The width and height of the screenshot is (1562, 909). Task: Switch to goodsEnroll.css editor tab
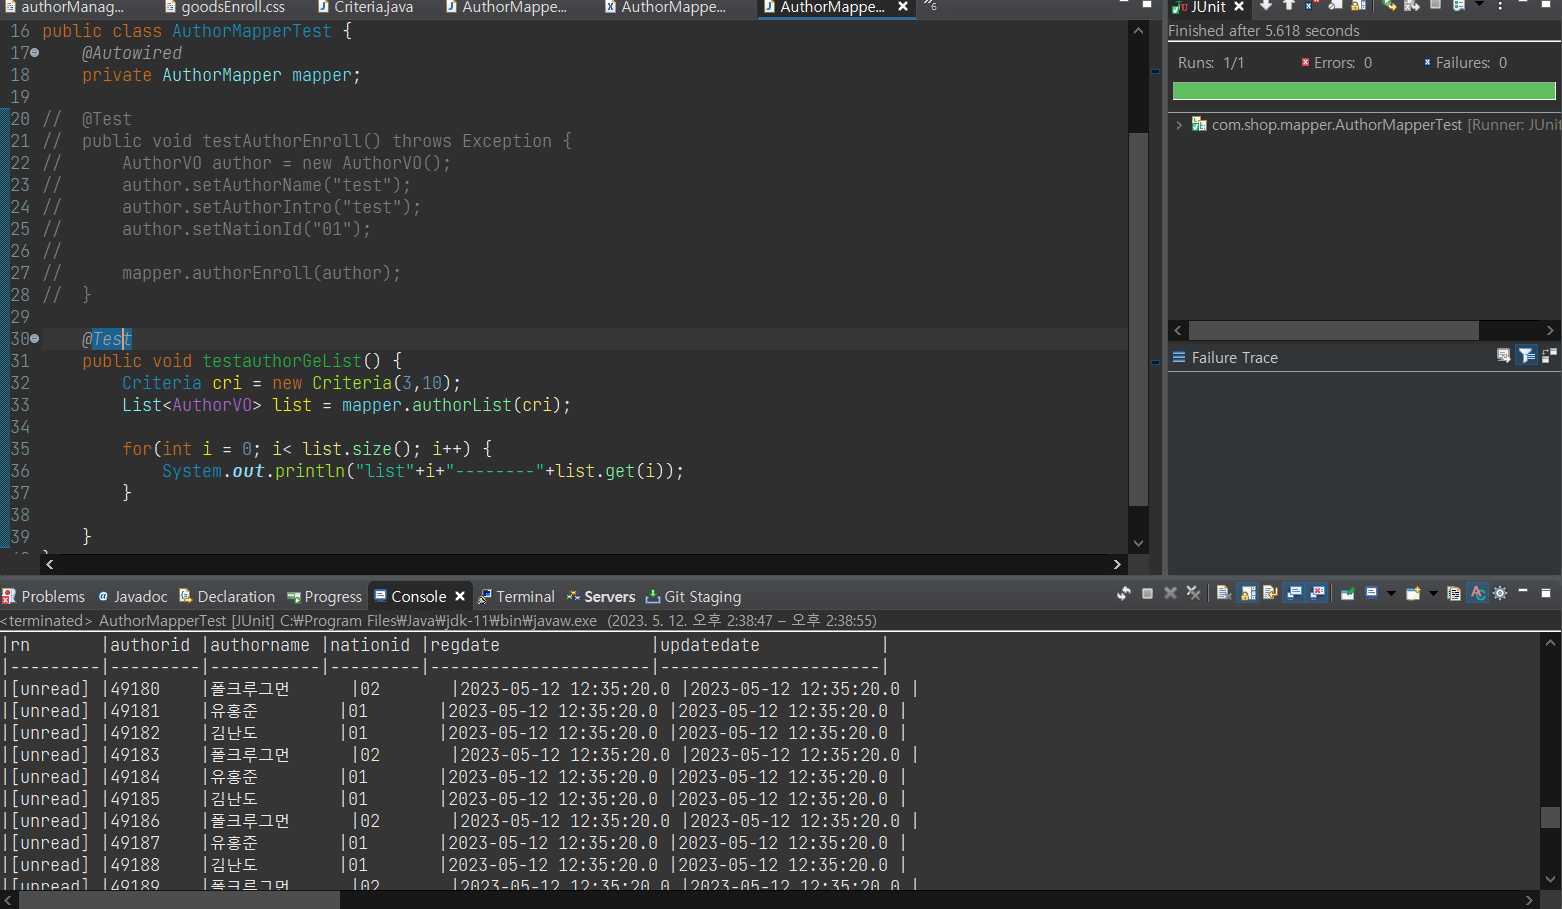click(224, 7)
